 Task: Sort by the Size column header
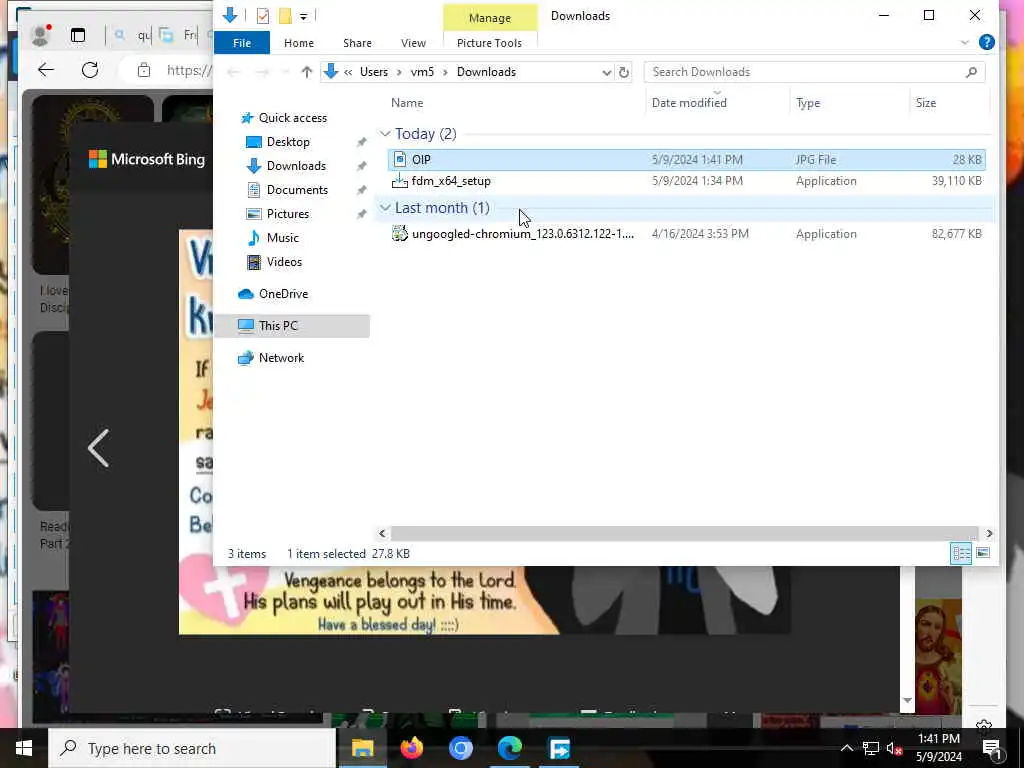pyautogui.click(x=925, y=103)
